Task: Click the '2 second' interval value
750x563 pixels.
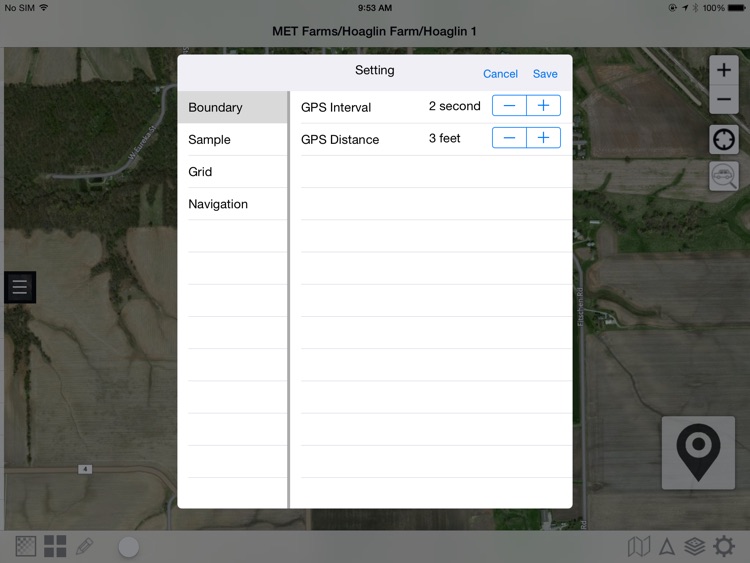Action: 454,106
